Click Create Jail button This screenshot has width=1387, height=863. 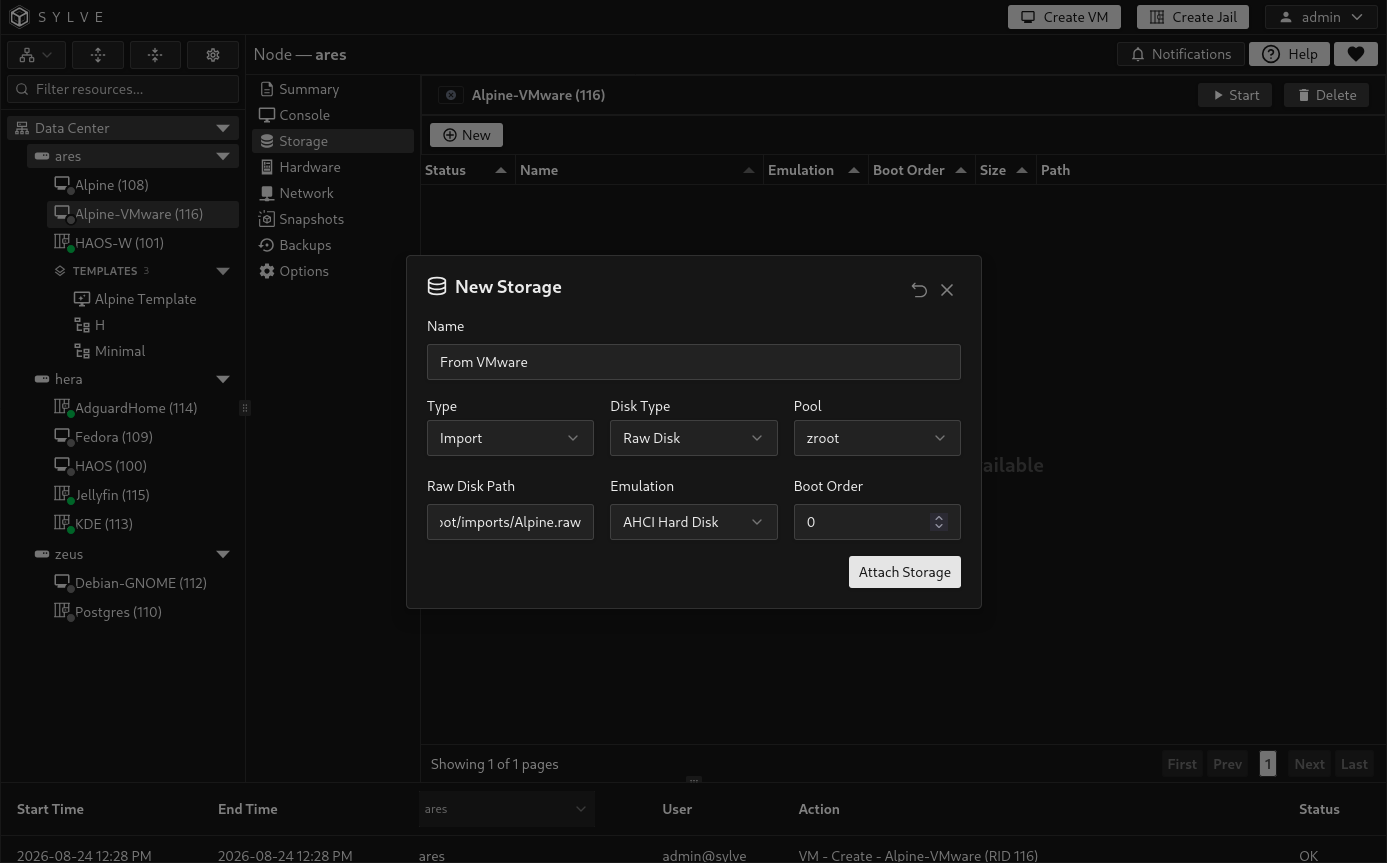coord(1193,17)
